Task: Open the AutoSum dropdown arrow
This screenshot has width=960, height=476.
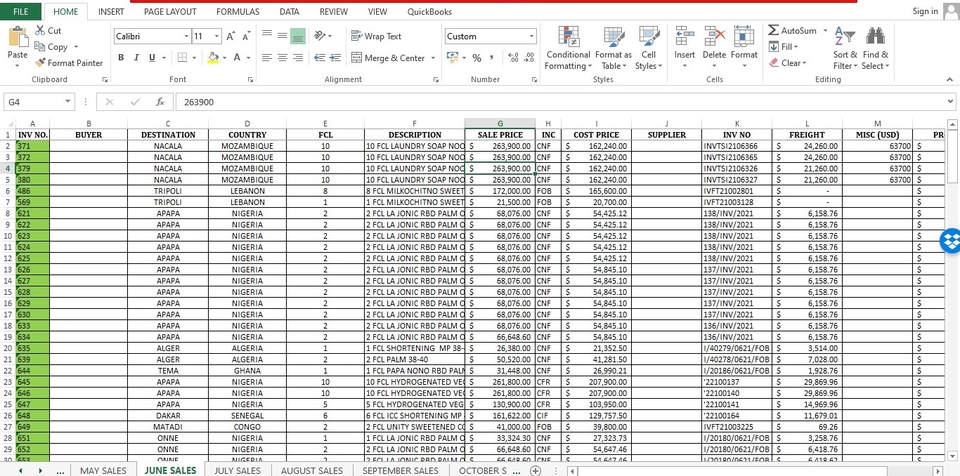Action: [825, 30]
